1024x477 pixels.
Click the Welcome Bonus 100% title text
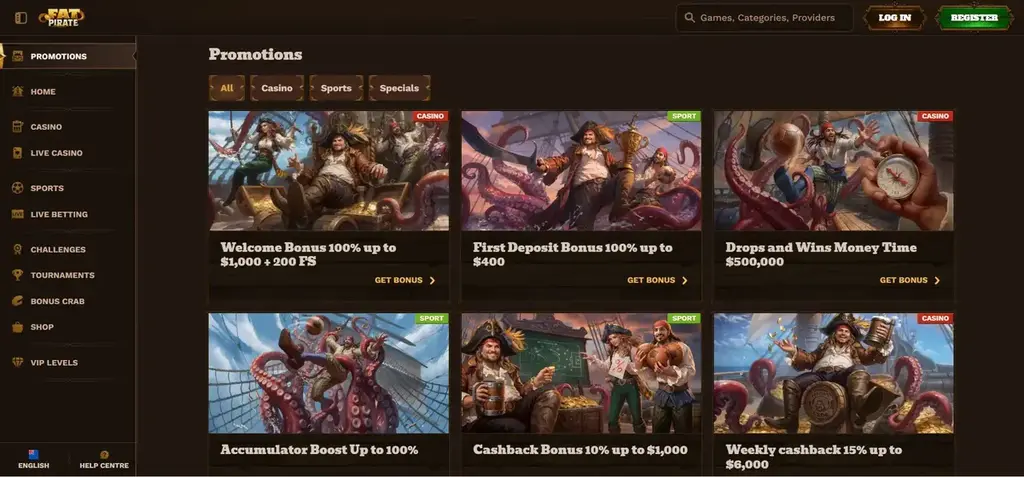[308, 254]
